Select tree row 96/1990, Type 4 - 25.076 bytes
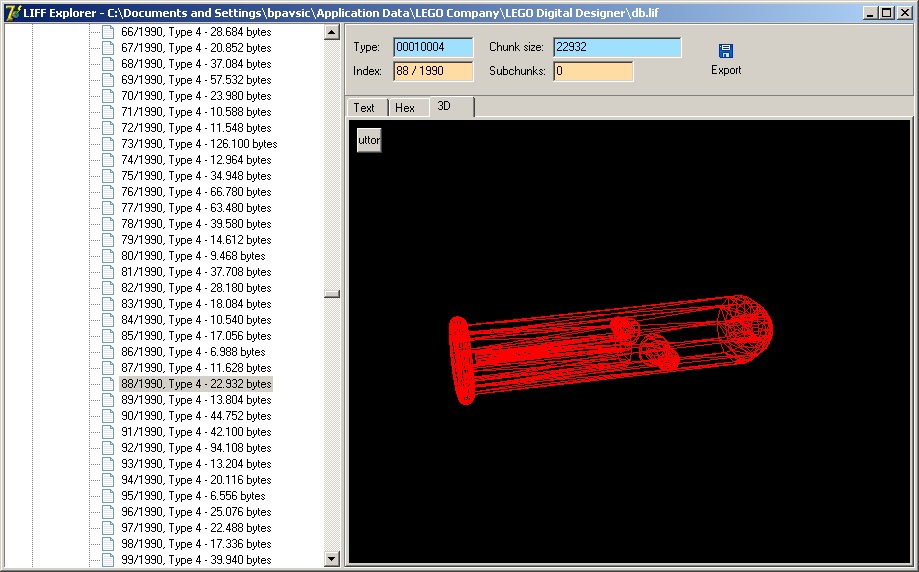The height and width of the screenshot is (572, 919). pyautogui.click(x=196, y=512)
